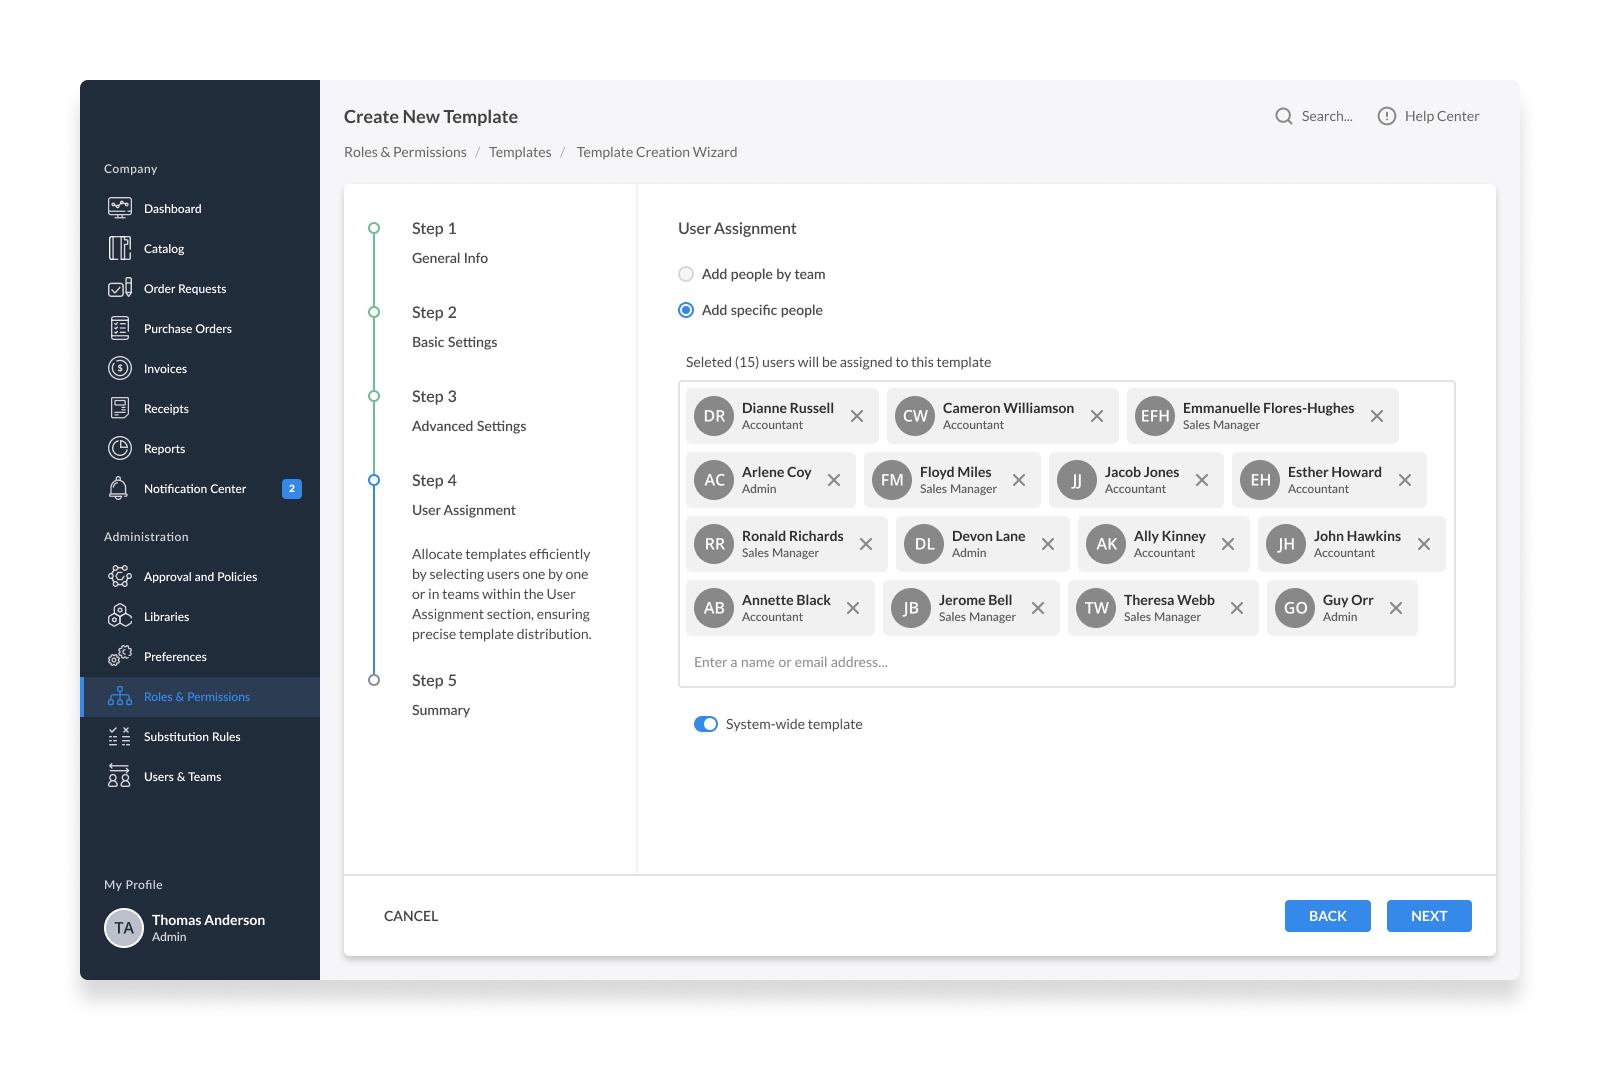This screenshot has width=1600, height=1080.
Task: Click Templates breadcrumb link
Action: pyautogui.click(x=520, y=152)
